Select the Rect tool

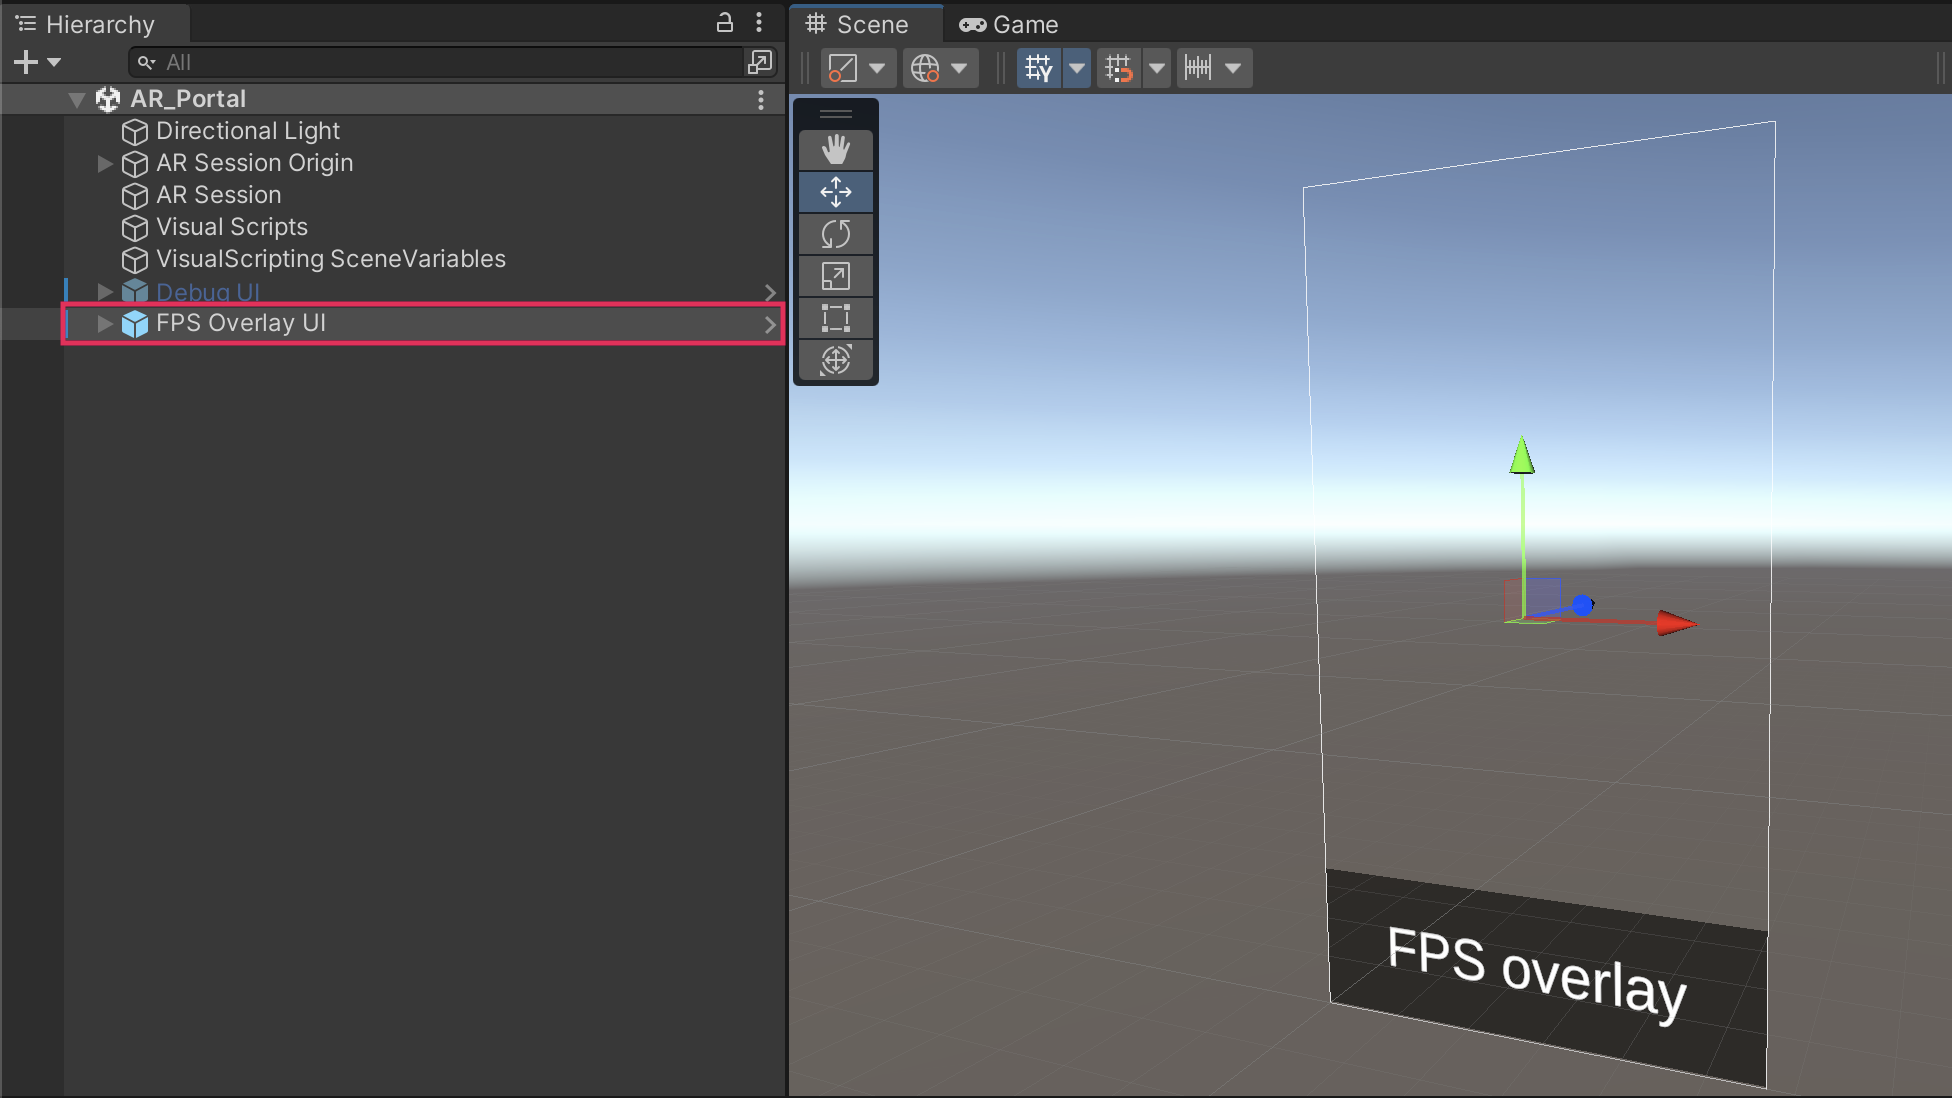pyautogui.click(x=835, y=318)
